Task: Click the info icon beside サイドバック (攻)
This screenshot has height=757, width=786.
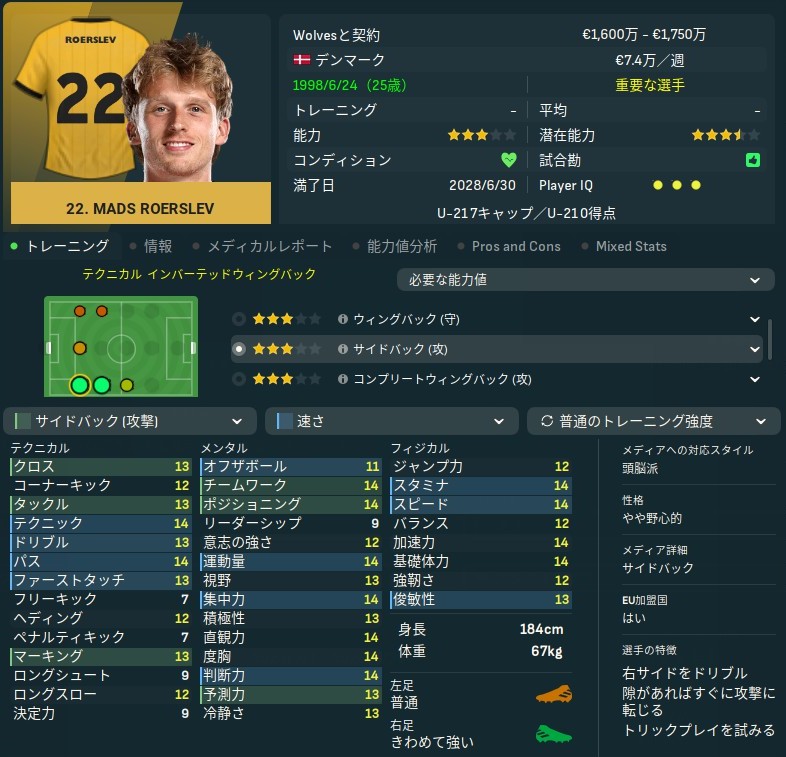Action: coord(342,349)
